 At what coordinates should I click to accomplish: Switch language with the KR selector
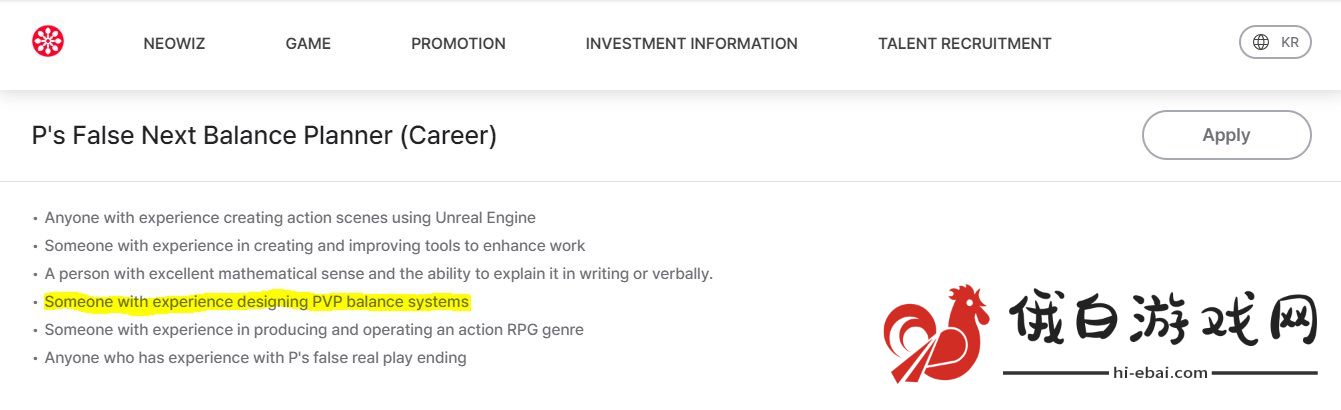pos(1275,42)
